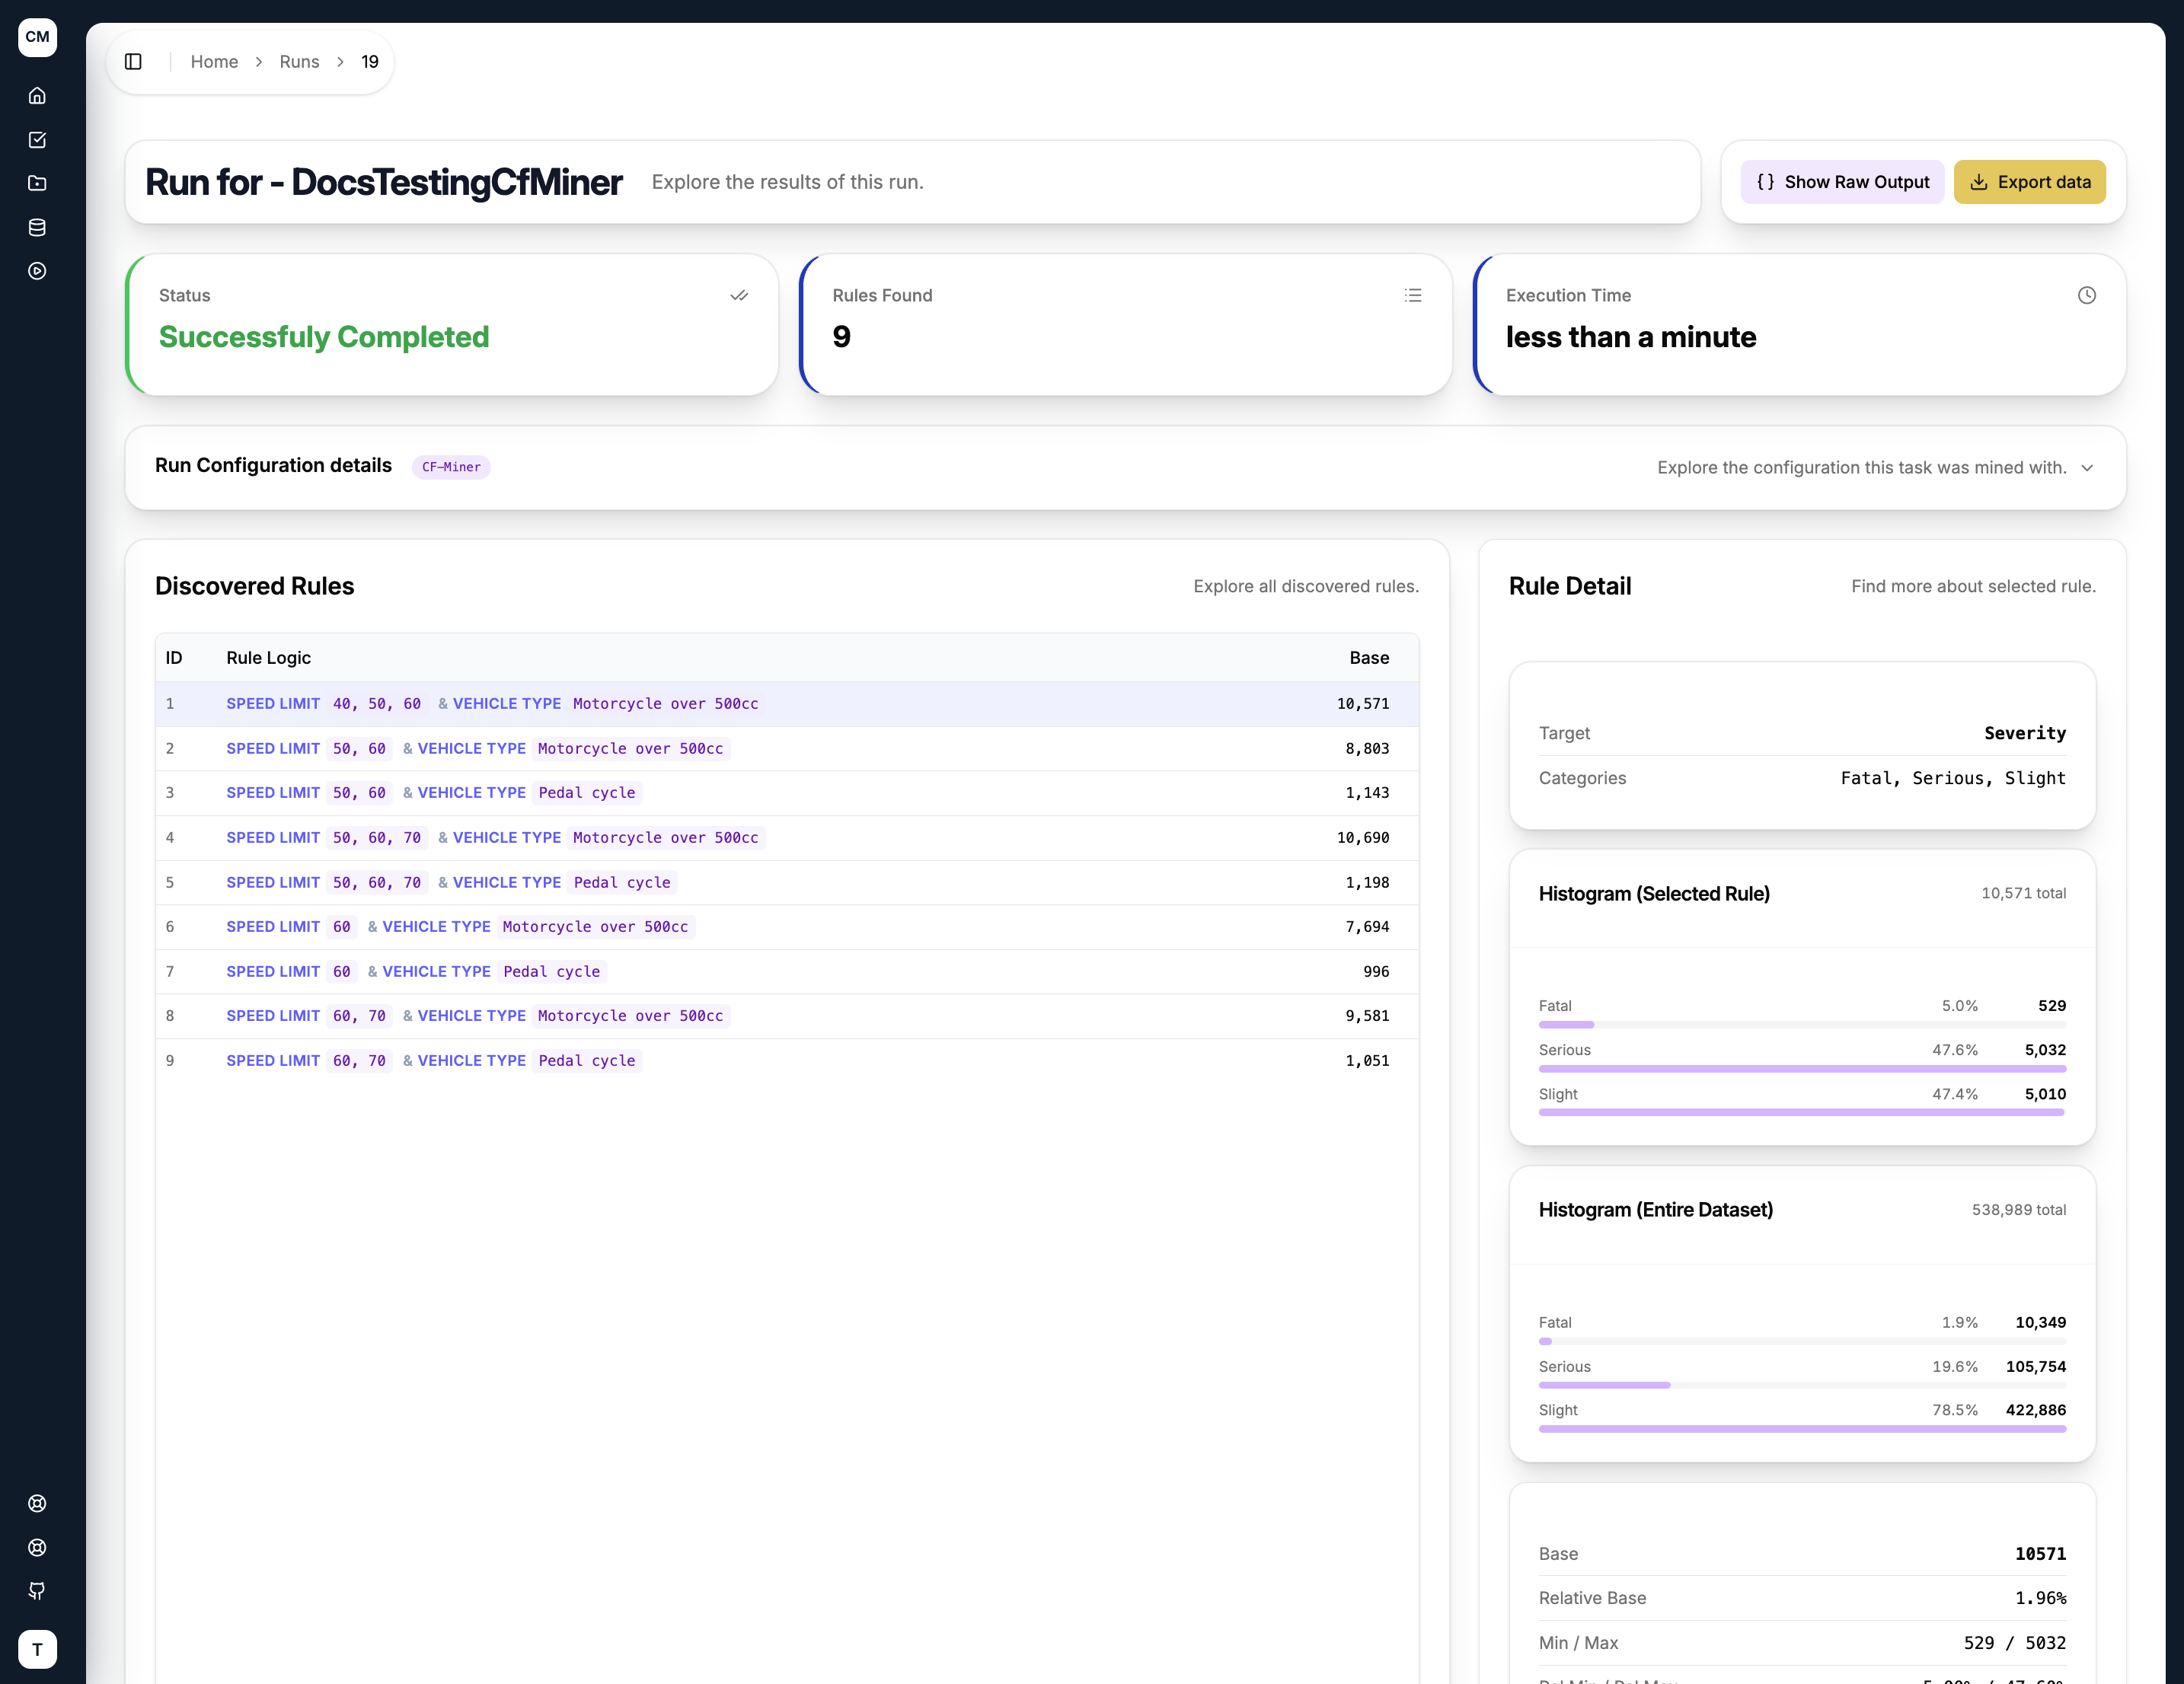The image size is (2184, 1684).
Task: Select rule 9 with base 1,051
Action: point(787,1061)
